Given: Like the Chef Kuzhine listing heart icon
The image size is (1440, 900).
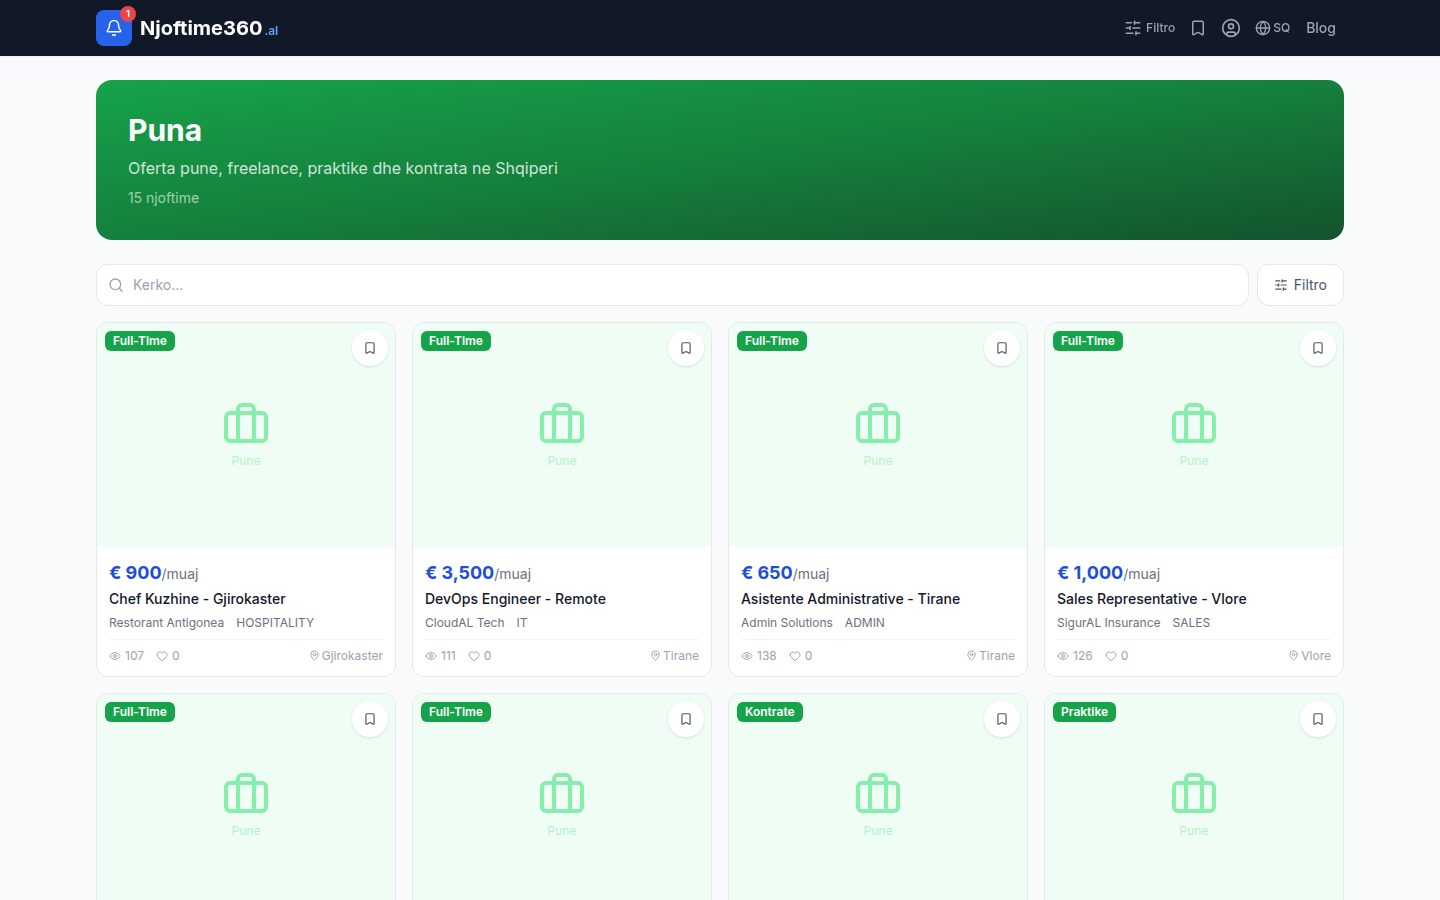Looking at the screenshot, I should [x=162, y=656].
